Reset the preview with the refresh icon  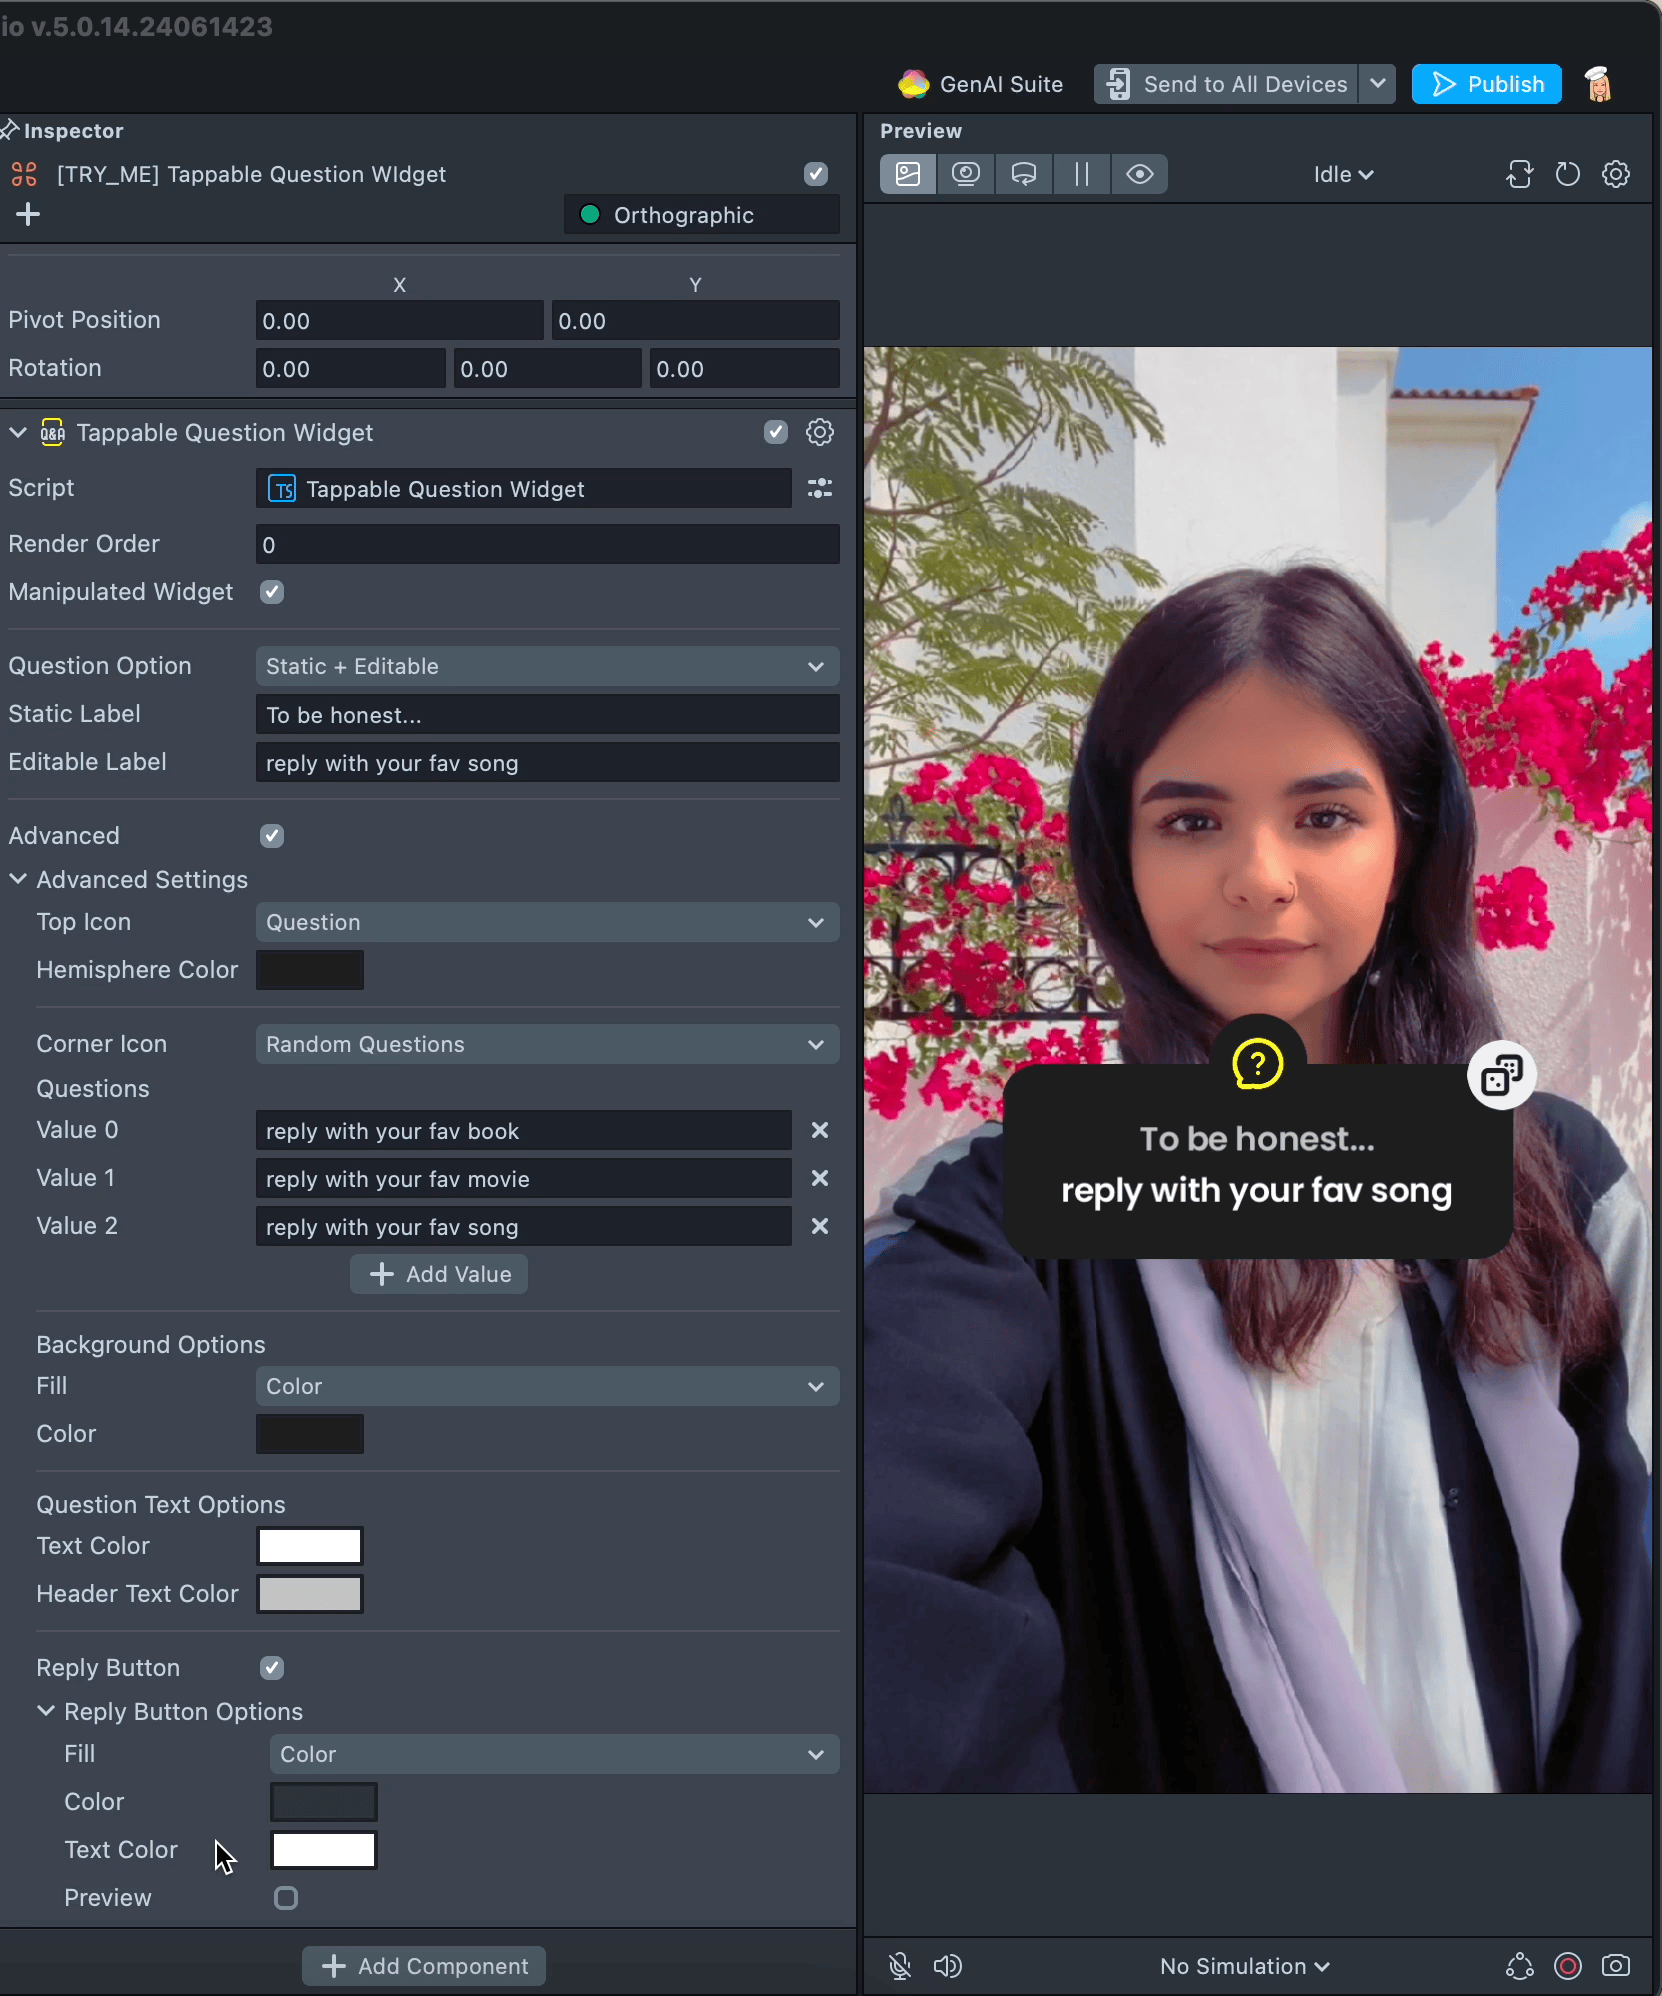[1567, 174]
